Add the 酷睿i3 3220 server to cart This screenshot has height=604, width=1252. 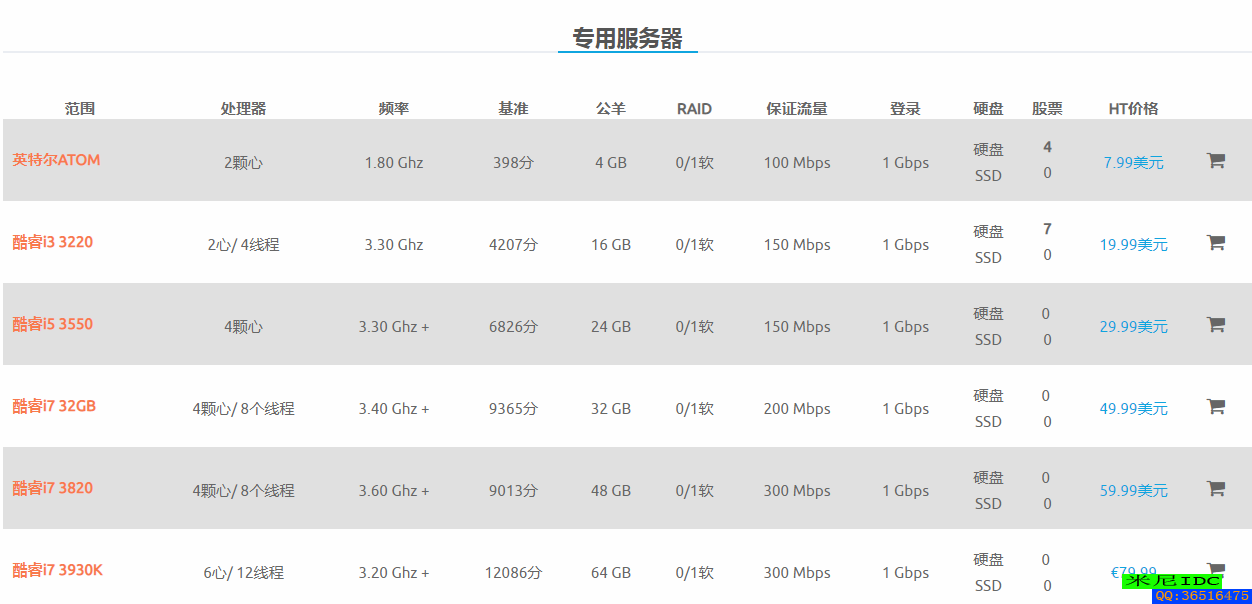click(x=1215, y=242)
